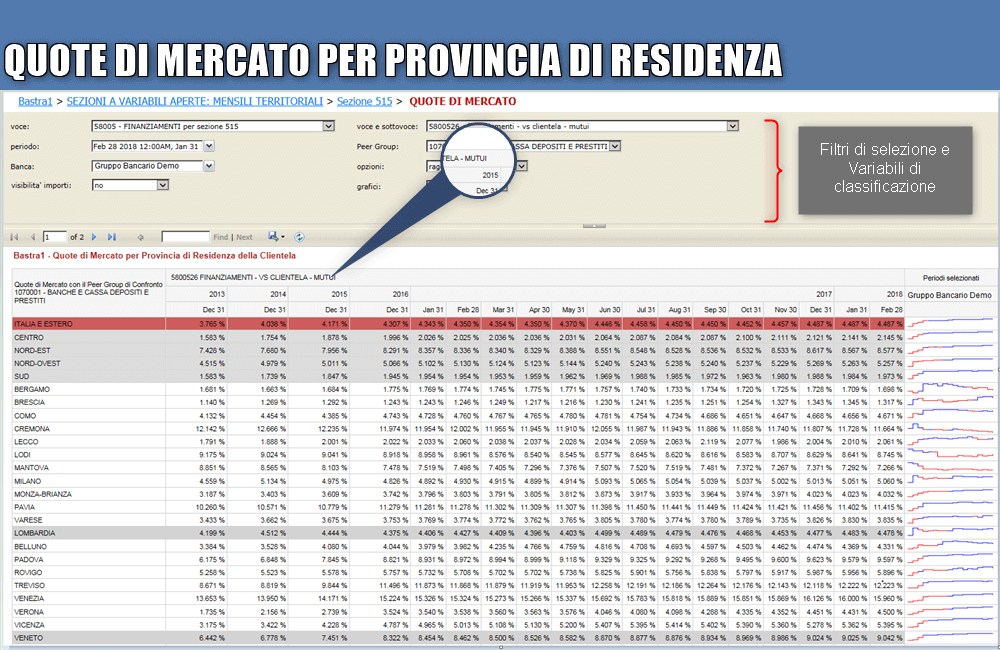Open the opzioni dropdown
1000x650 pixels.
(522, 166)
